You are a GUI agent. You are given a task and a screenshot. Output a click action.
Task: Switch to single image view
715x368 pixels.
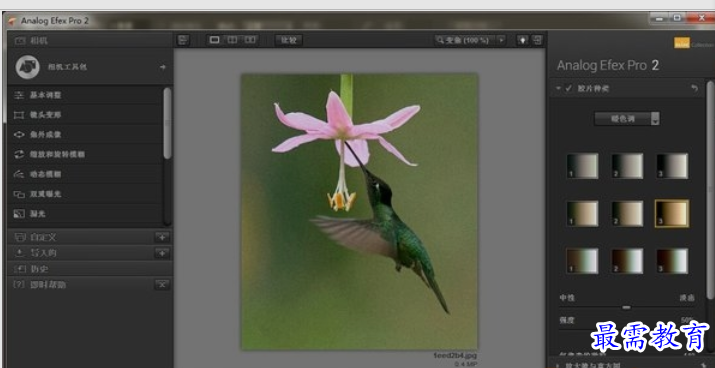click(x=215, y=40)
